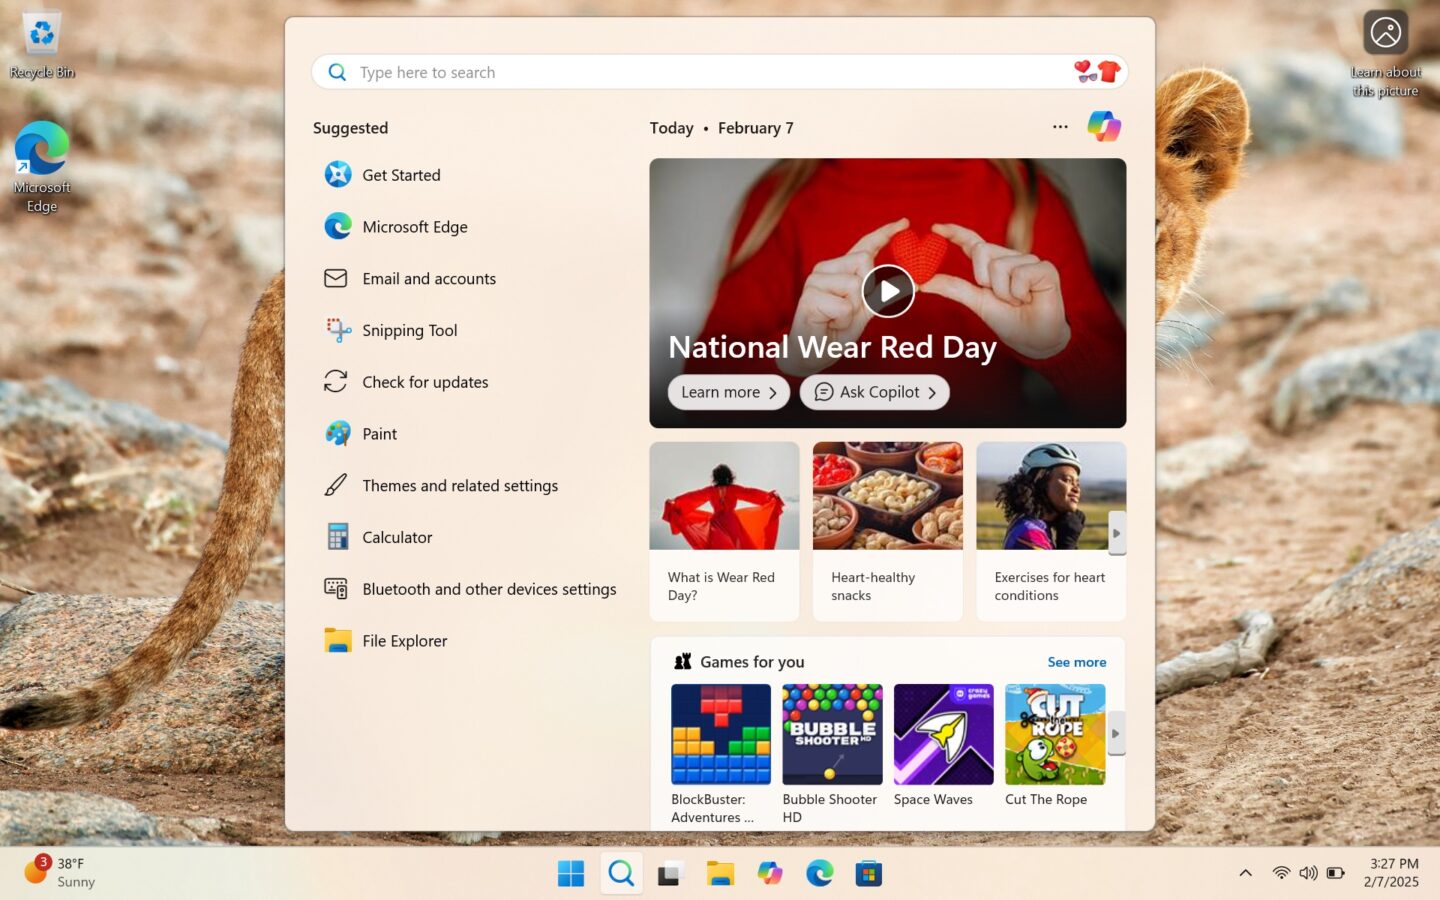This screenshot has width=1440, height=900.
Task: Click the Type here to search field
Action: click(700, 72)
